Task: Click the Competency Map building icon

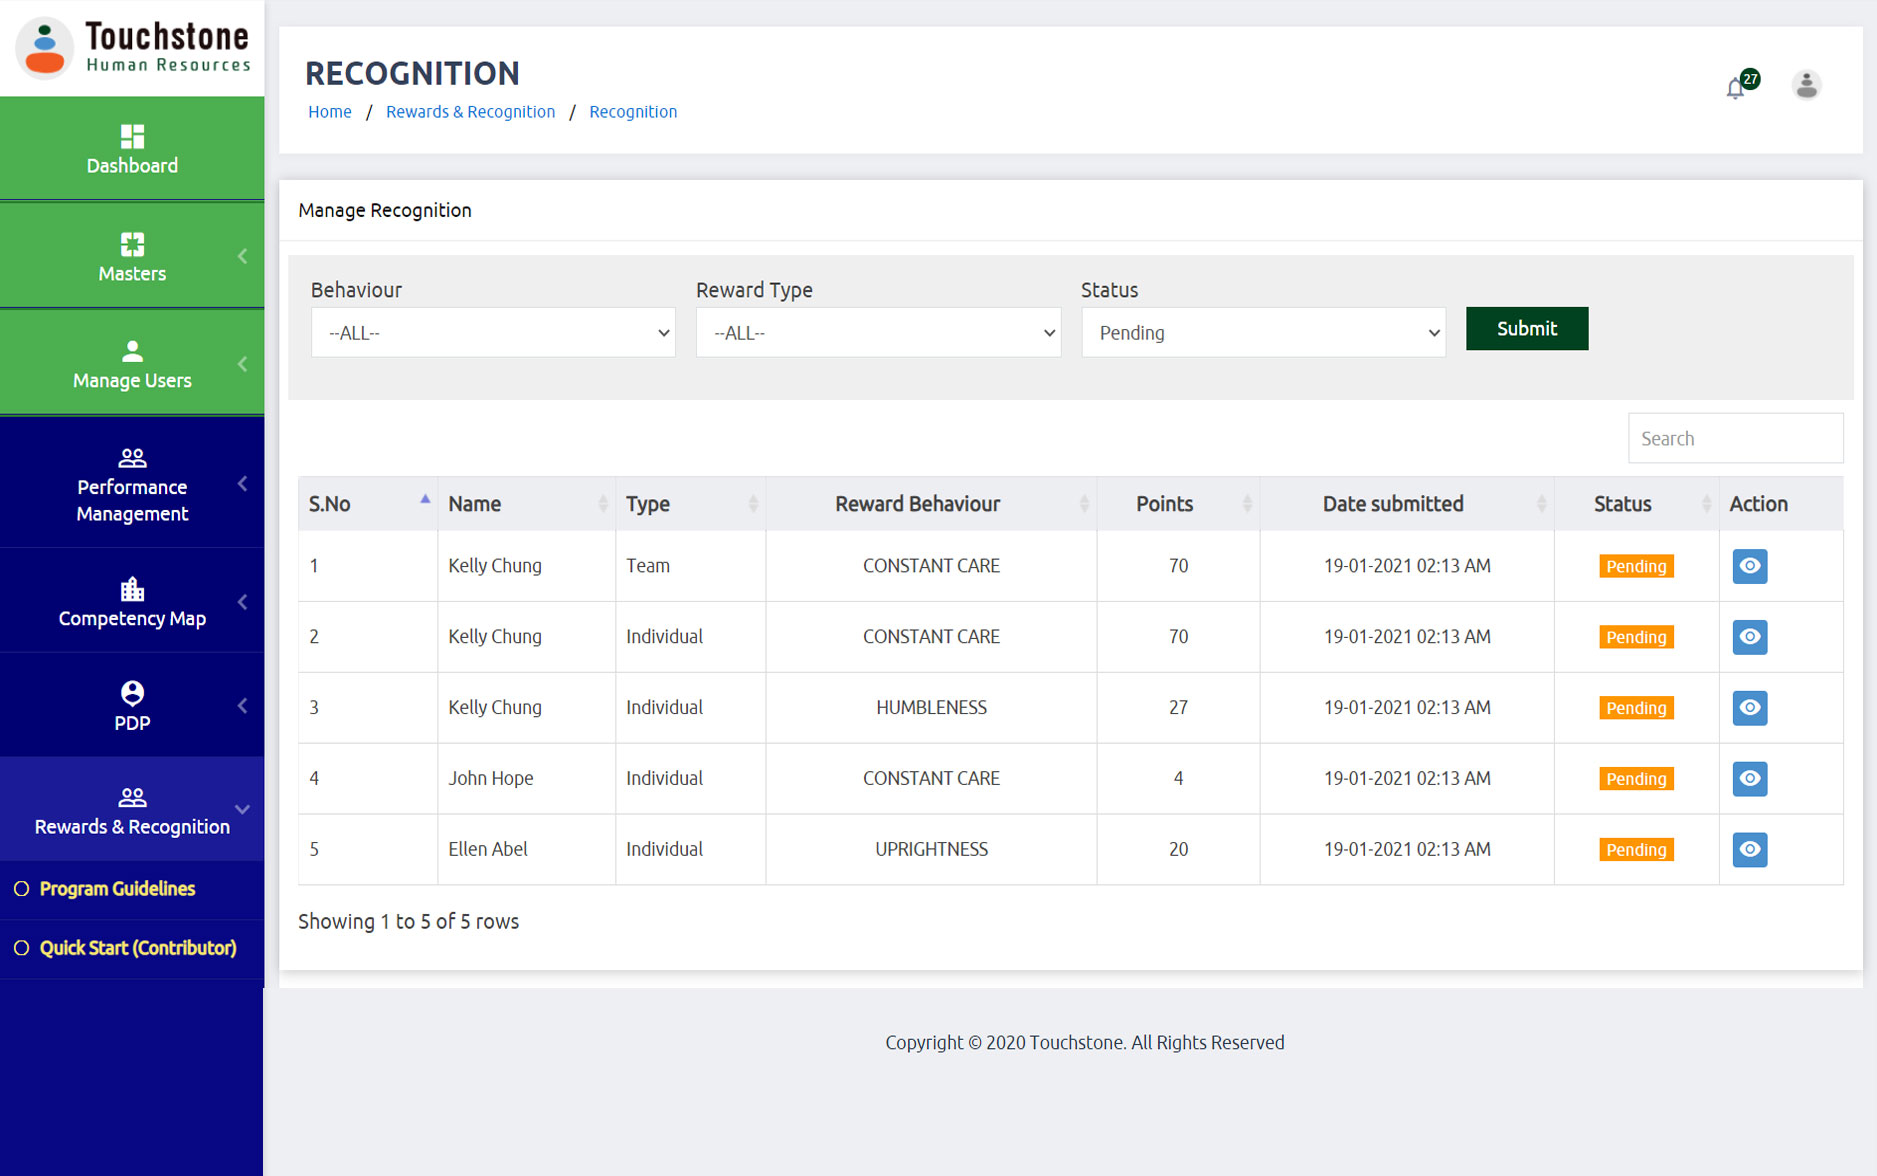Action: 132,589
